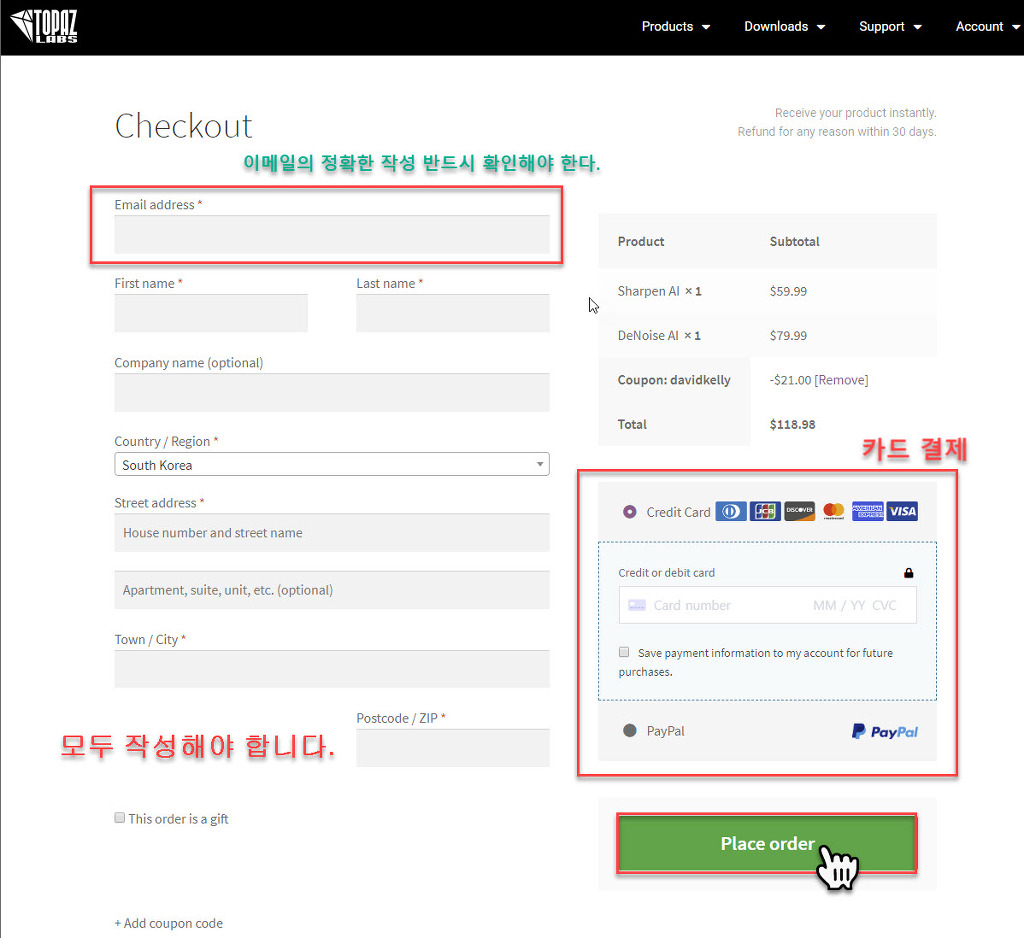Click the Topaz Labs logo
The height and width of the screenshot is (938, 1024).
pyautogui.click(x=44, y=26)
